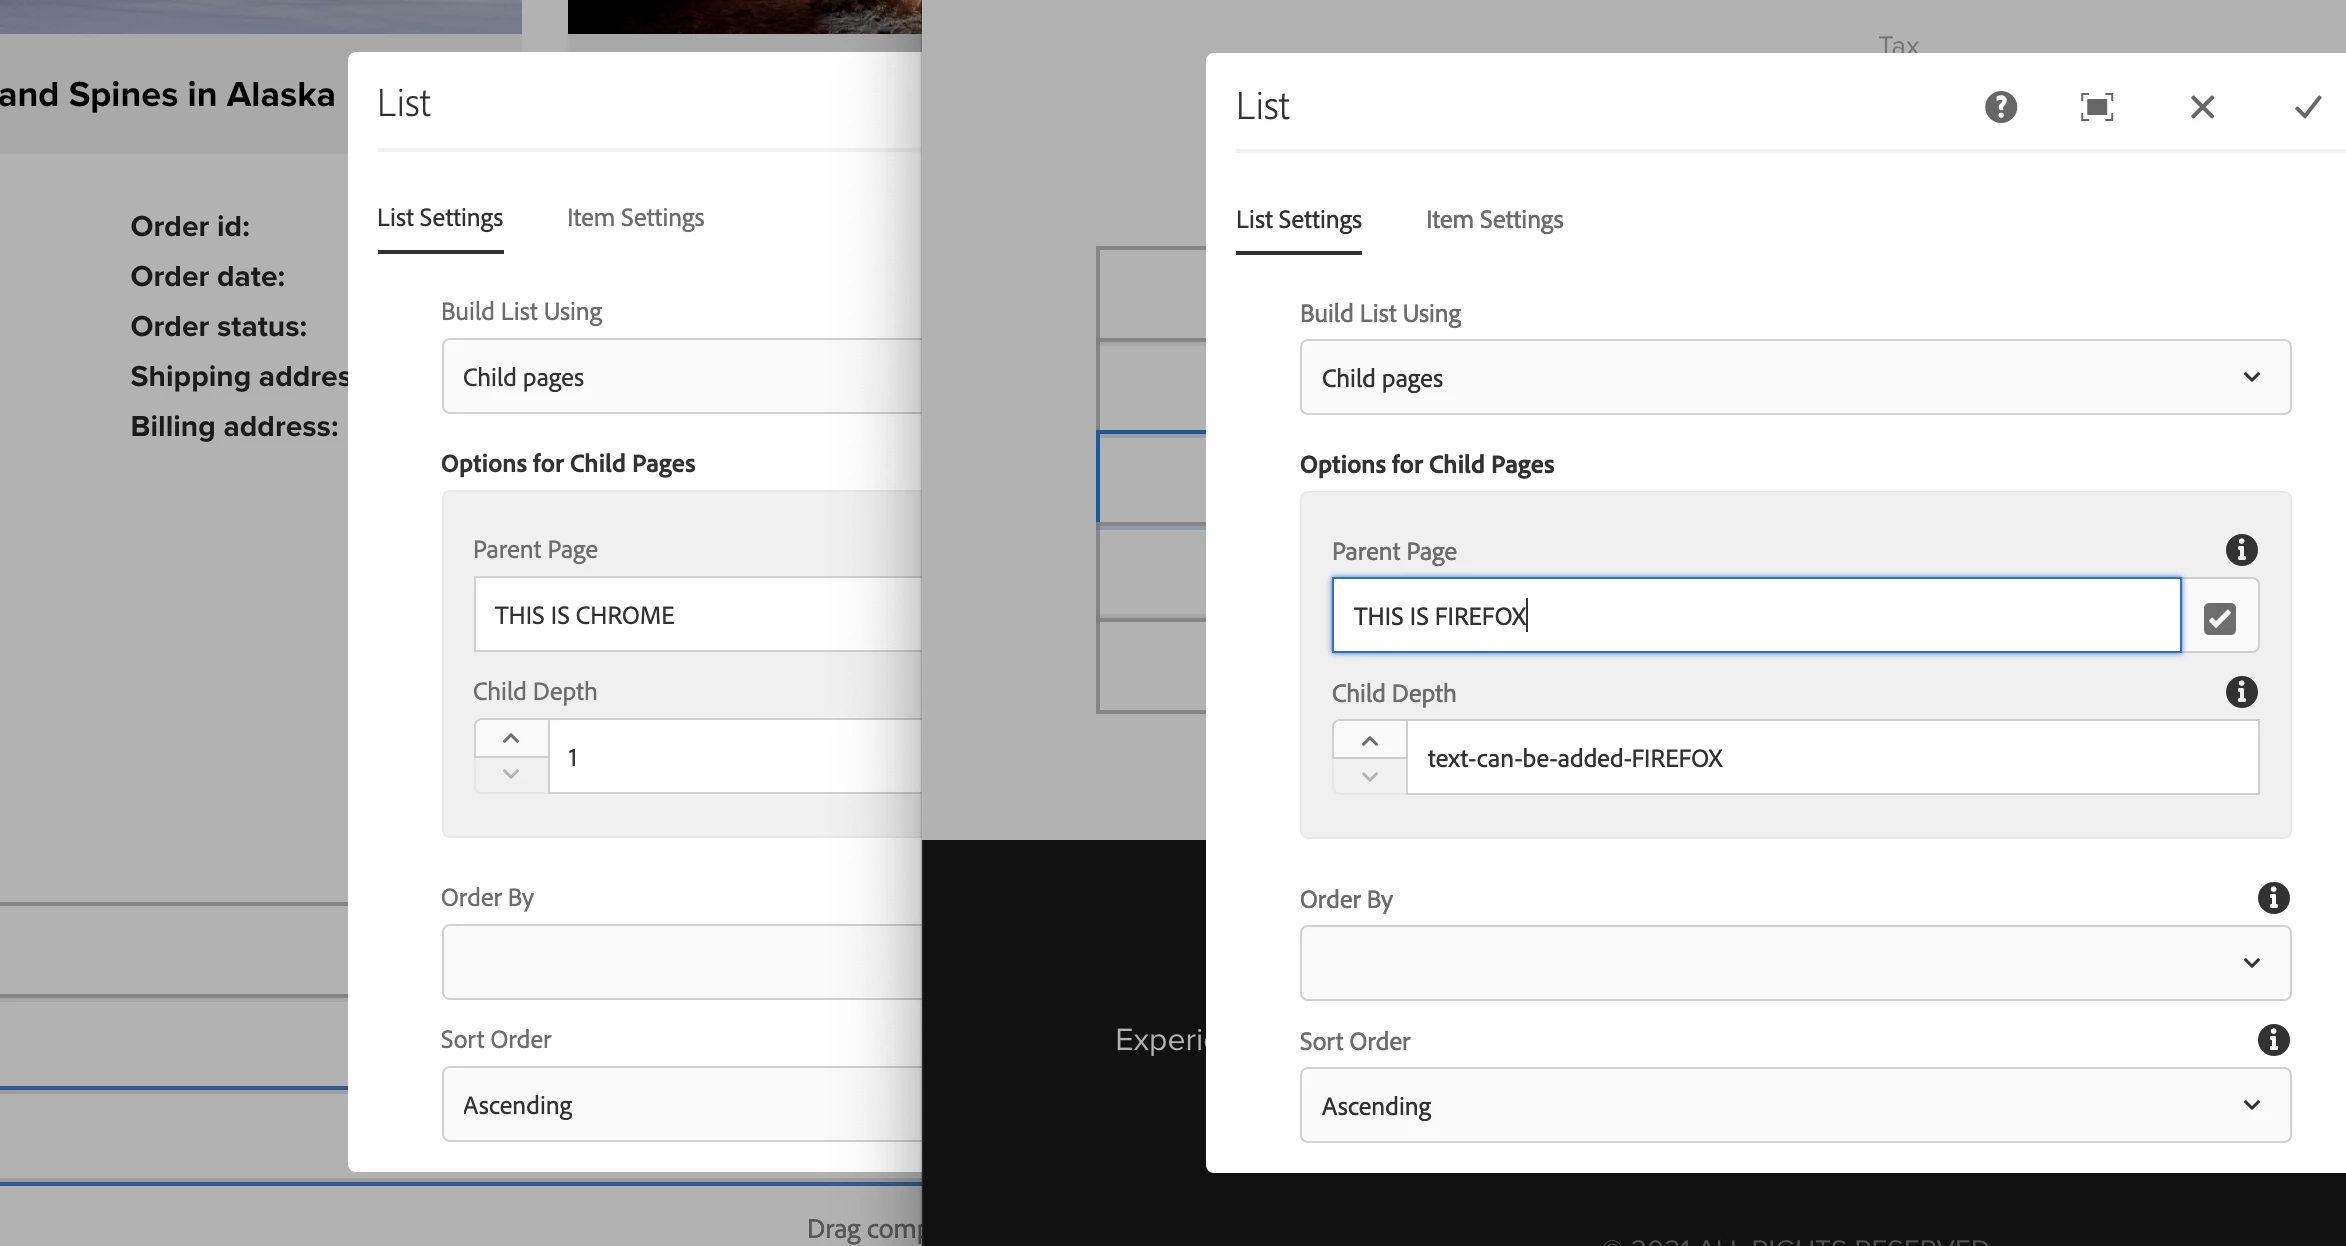Open the Order By dropdown on the right

[x=1795, y=963]
